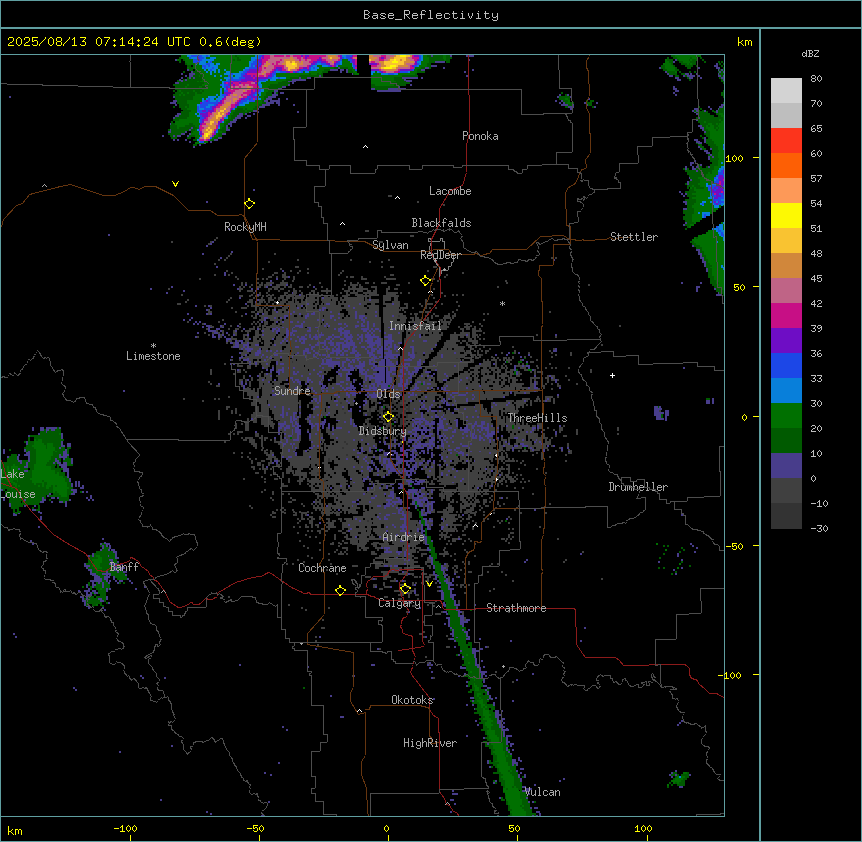Screen dimensions: 862x842
Task: Click the Didsbury label
Action: 383,431
